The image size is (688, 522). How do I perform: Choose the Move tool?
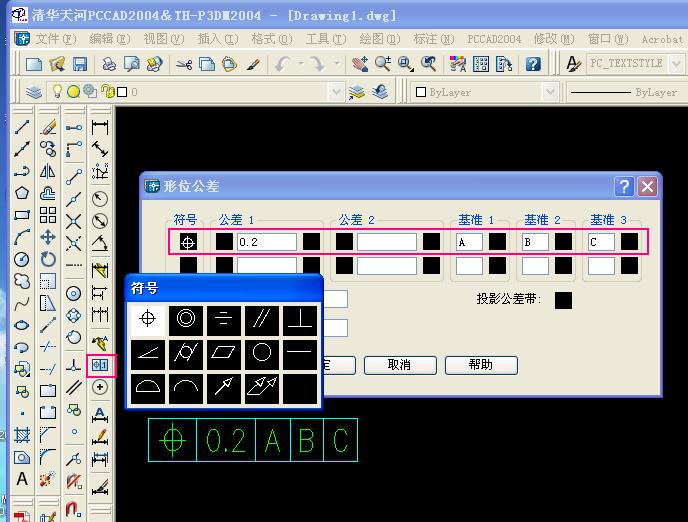click(x=48, y=237)
